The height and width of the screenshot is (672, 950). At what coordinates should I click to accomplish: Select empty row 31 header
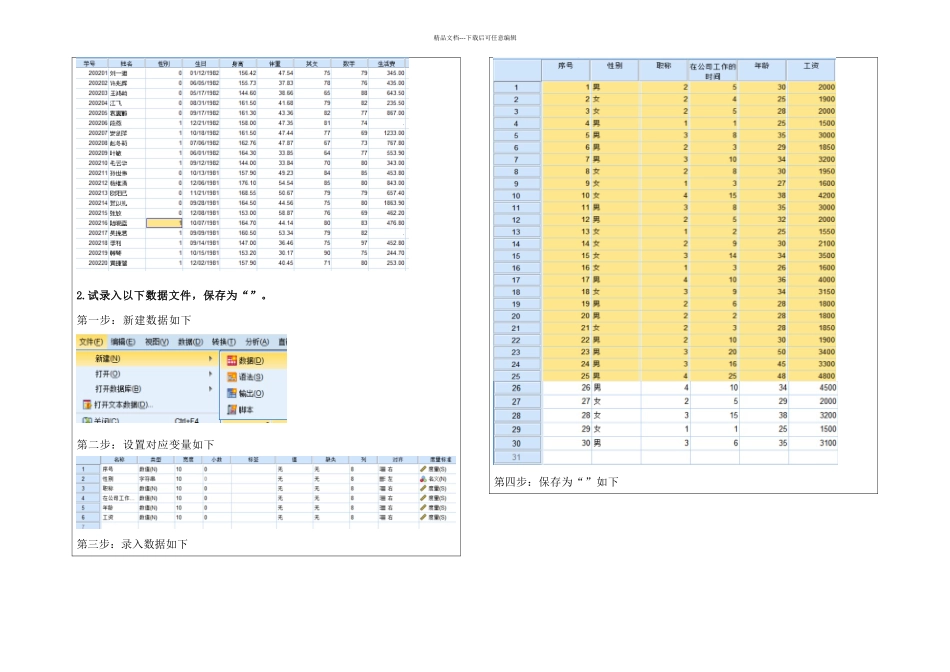pyautogui.click(x=516, y=457)
